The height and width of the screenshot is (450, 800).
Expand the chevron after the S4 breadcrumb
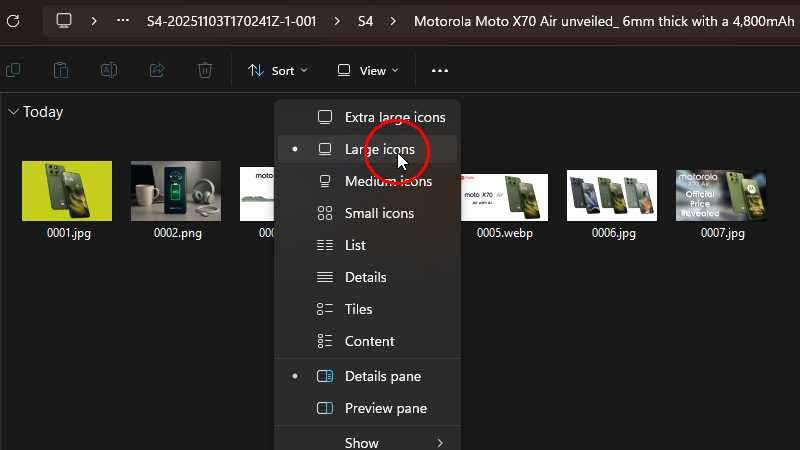coord(393,21)
